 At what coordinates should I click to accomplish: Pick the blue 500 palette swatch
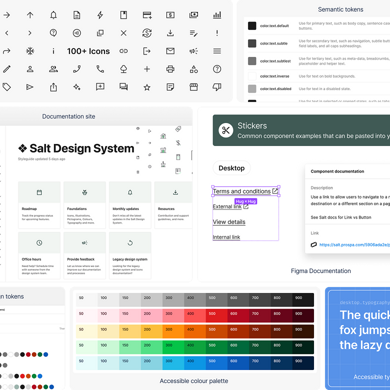pyautogui.click(x=217, y=363)
